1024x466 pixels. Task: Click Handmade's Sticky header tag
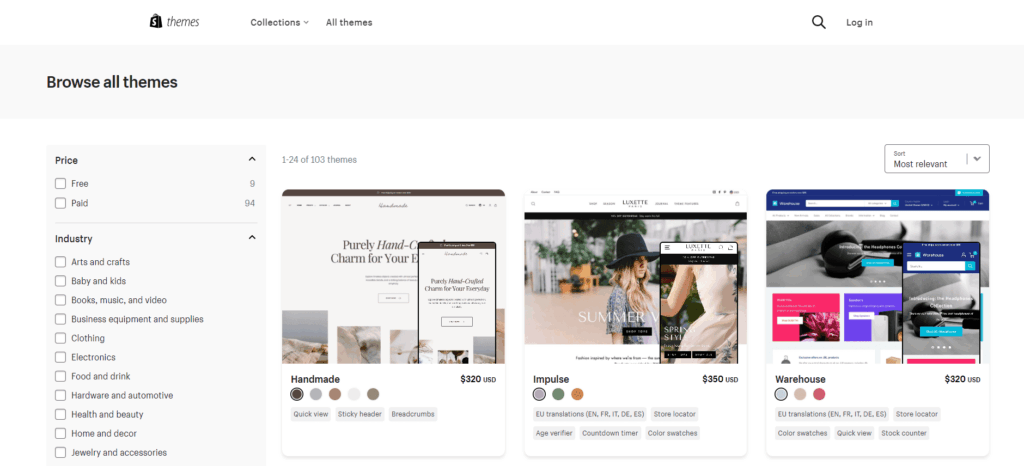coord(360,414)
